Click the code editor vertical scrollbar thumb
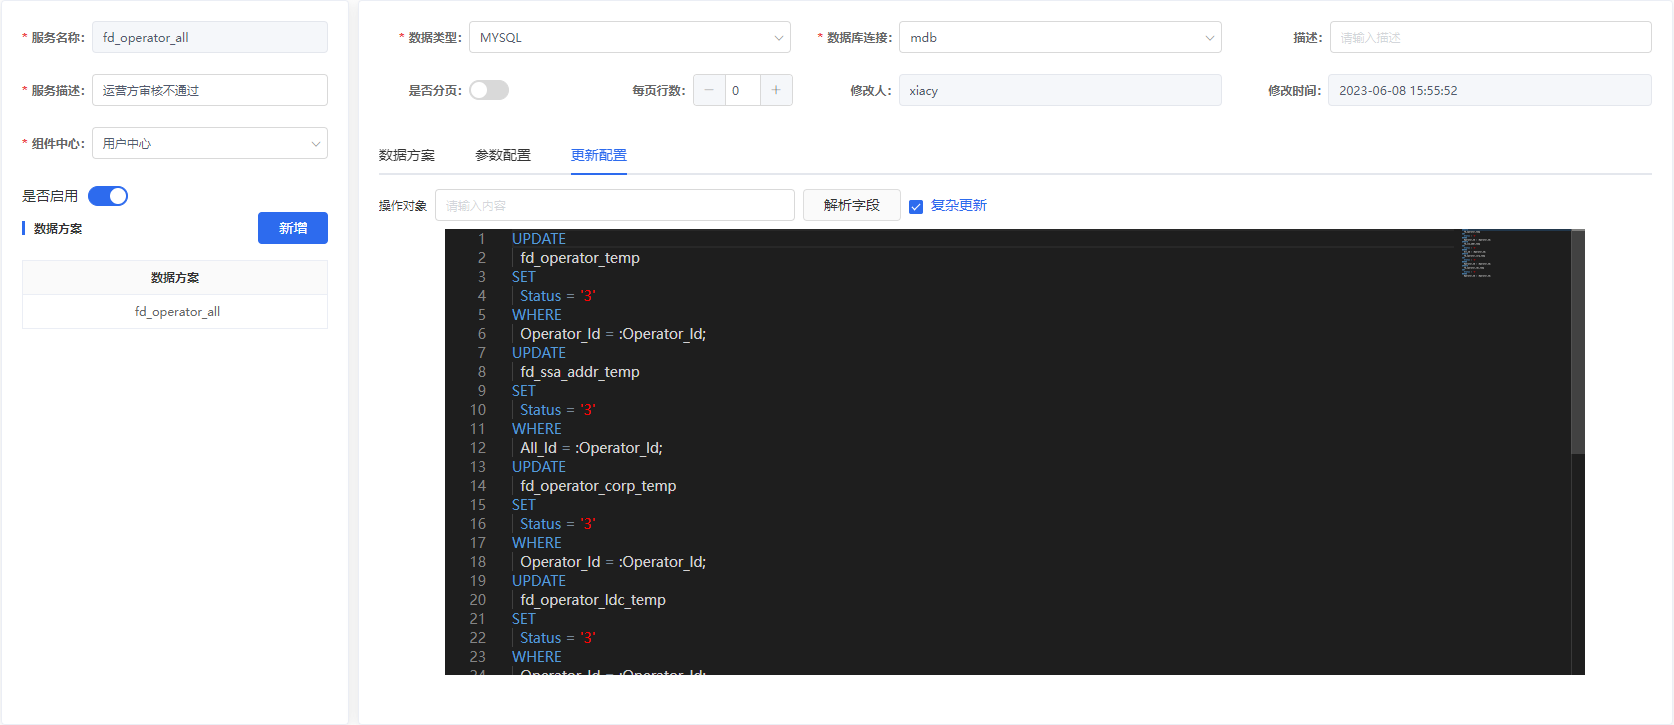 click(x=1578, y=342)
